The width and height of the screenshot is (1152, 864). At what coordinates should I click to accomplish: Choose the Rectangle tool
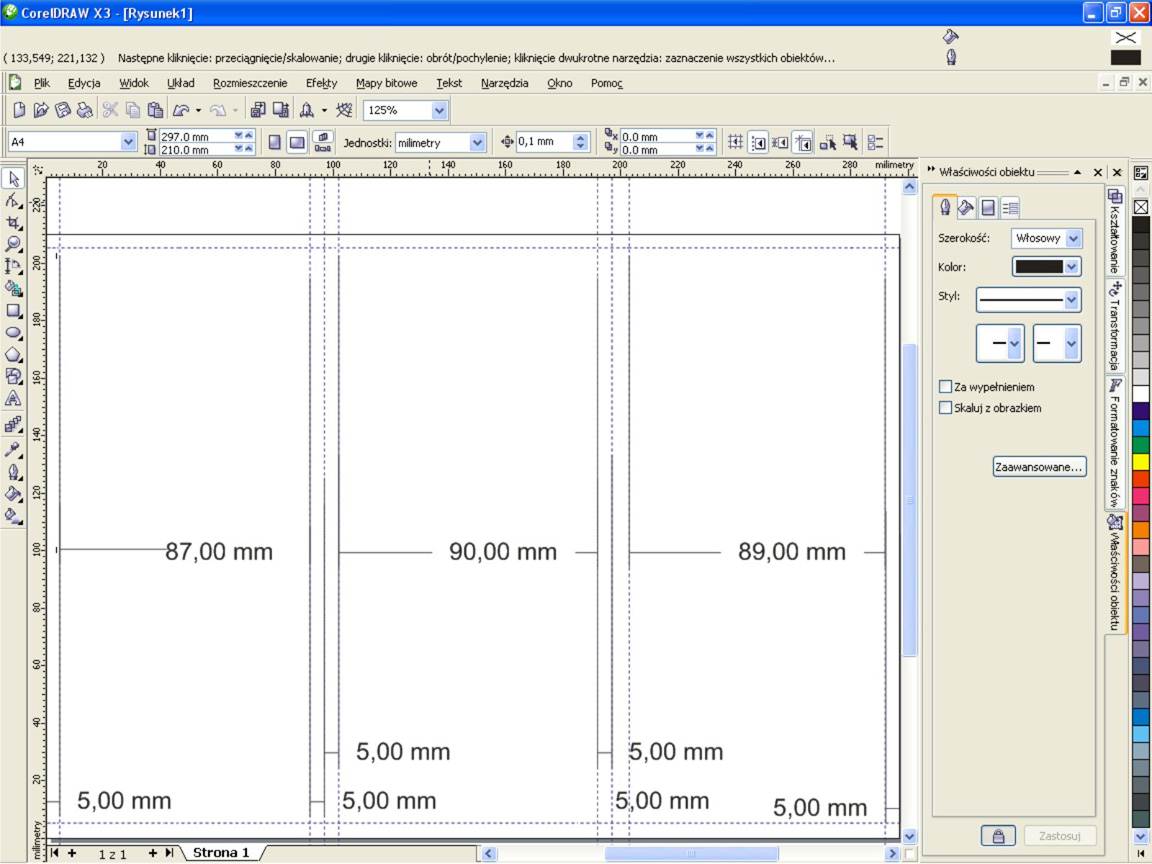pos(14,310)
